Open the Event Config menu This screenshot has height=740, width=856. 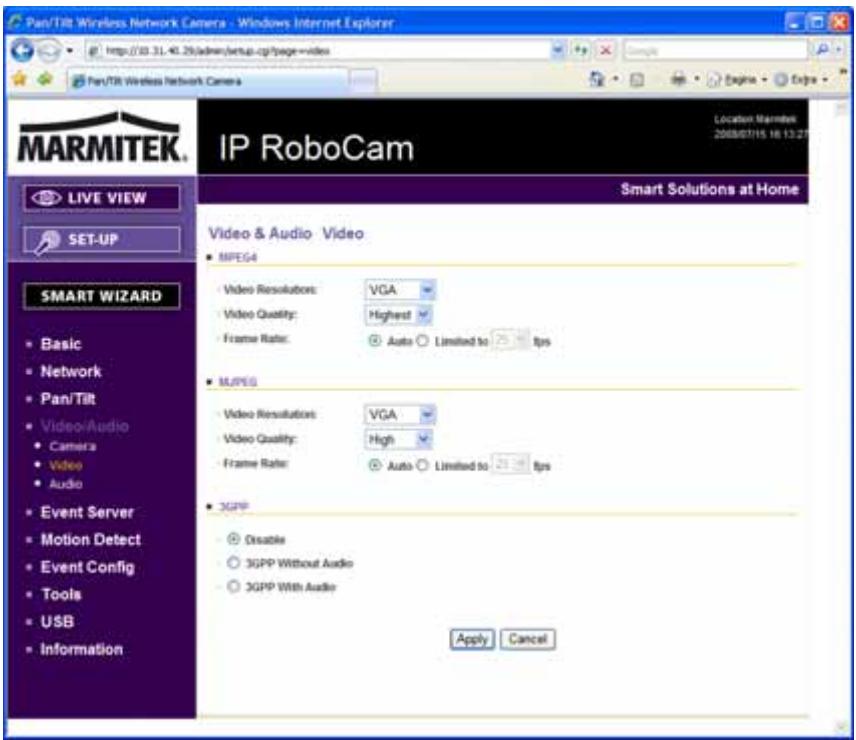[x=87, y=567]
